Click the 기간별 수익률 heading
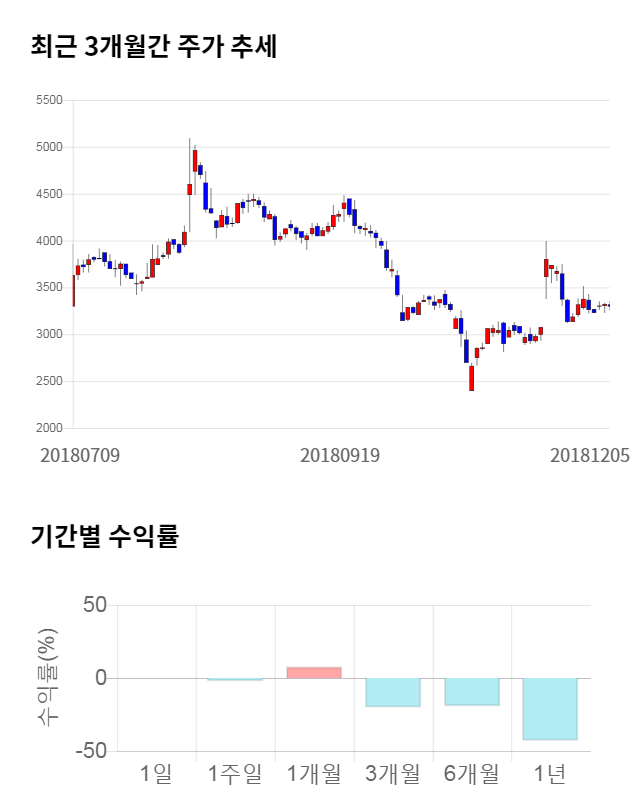This screenshot has height=810, width=640. pos(104,536)
